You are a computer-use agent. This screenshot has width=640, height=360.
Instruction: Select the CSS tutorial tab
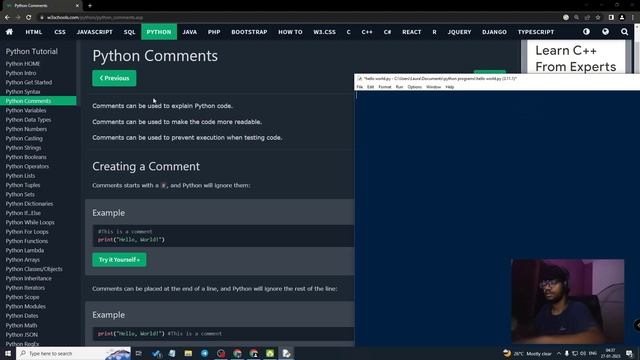click(x=60, y=32)
